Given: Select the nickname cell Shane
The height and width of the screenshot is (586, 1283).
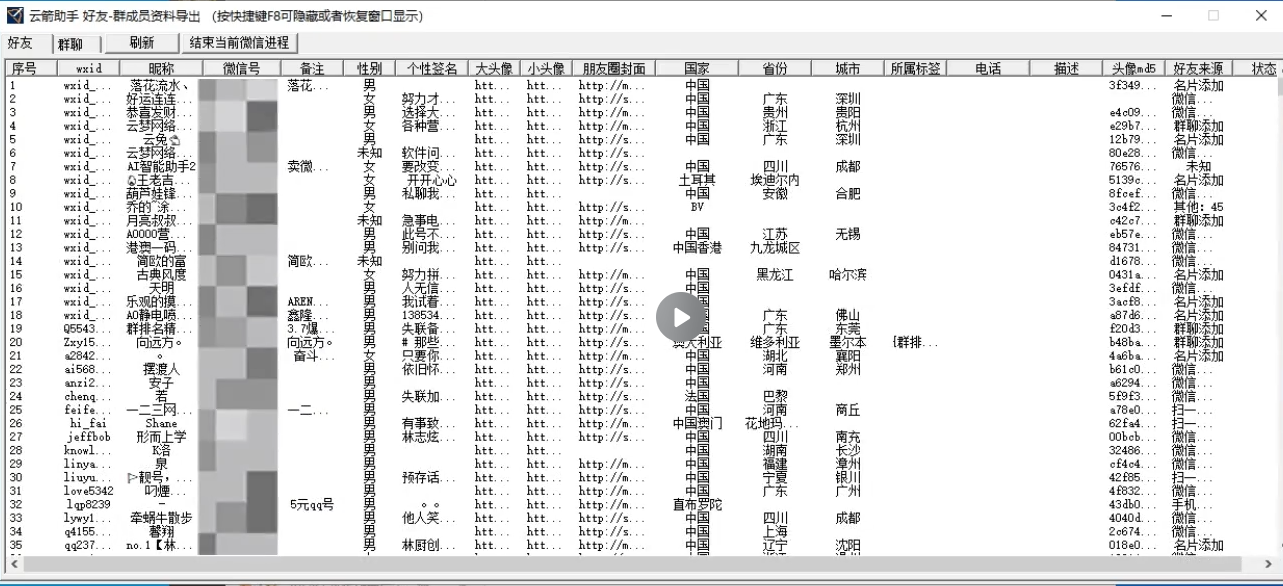Looking at the screenshot, I should tap(161, 423).
